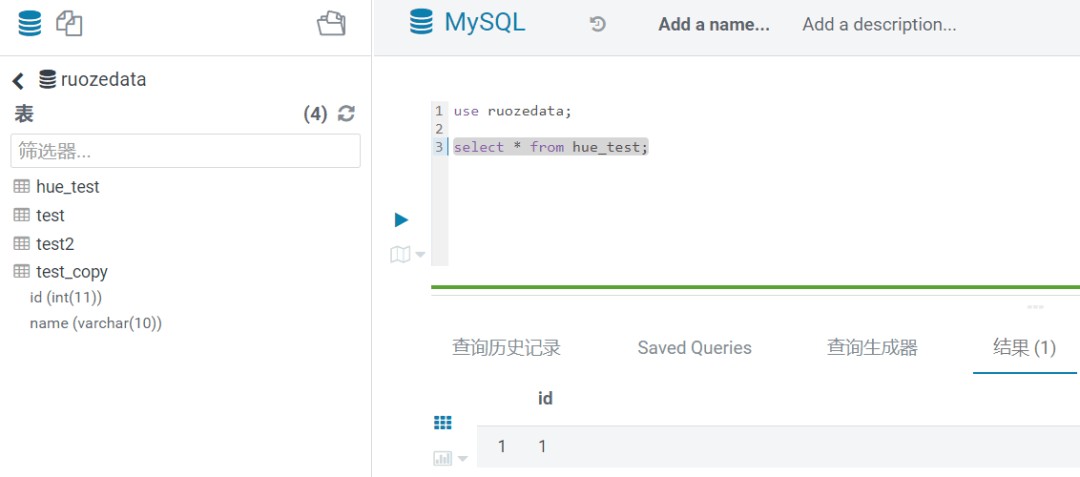
Task: Show results grid view icon
Action: [x=442, y=423]
